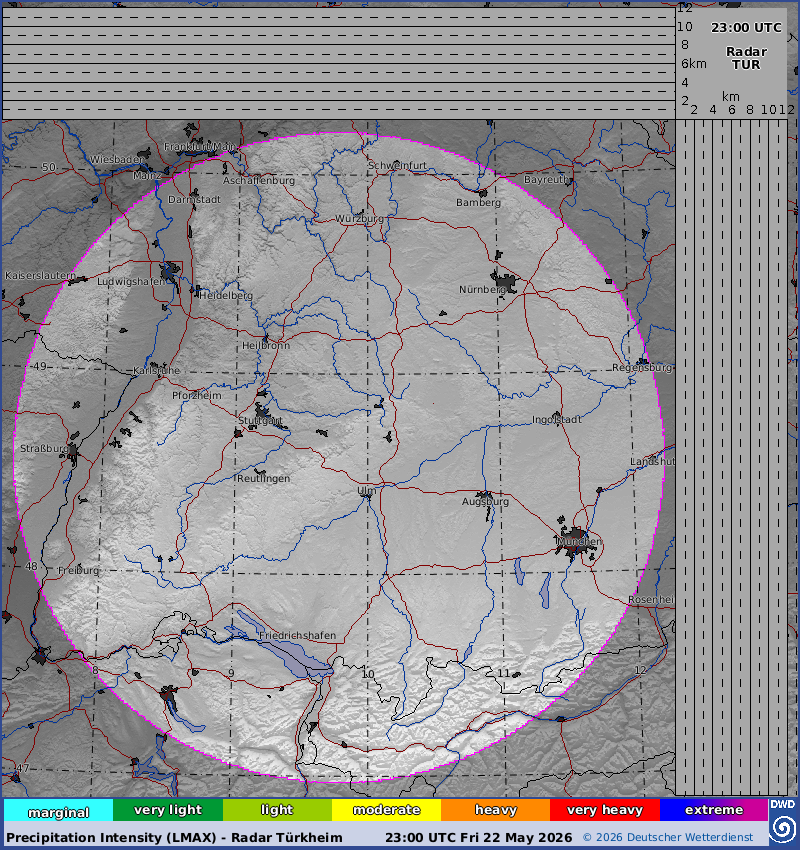This screenshot has width=800, height=850.
Task: Select the marginal cyan legend swatch
Action: (59, 810)
